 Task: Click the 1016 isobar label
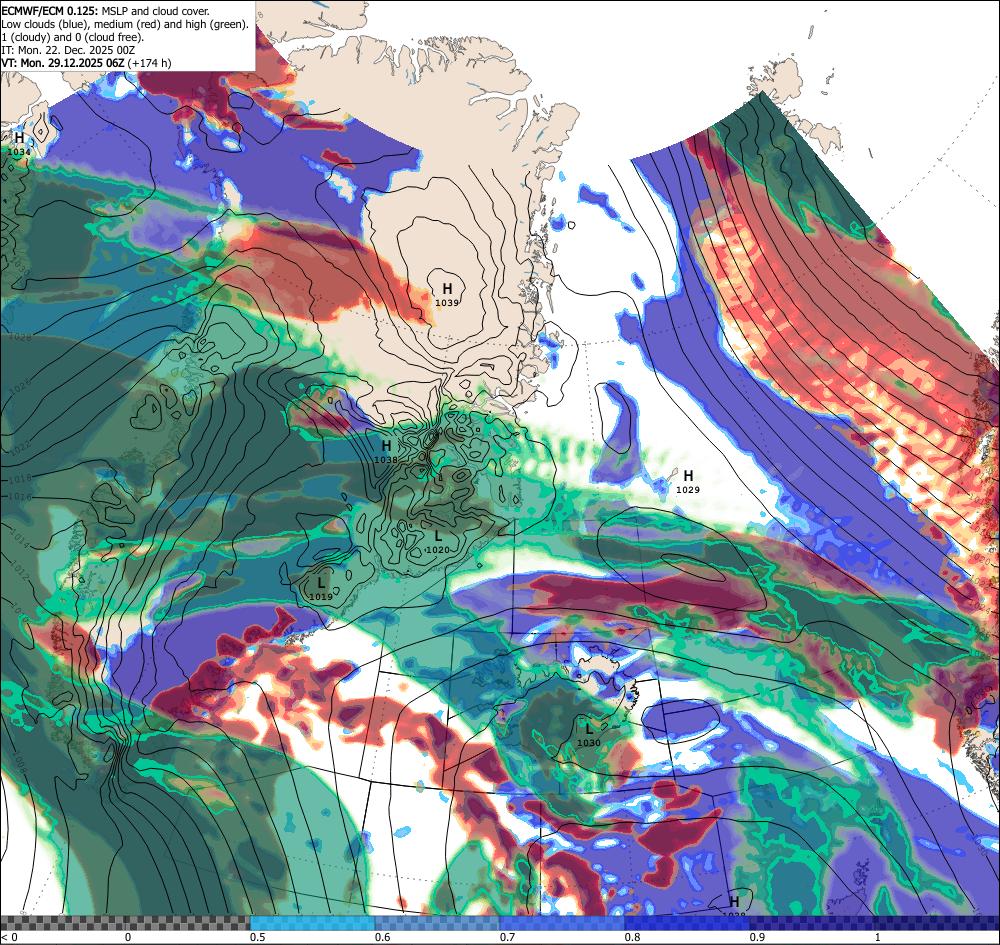pos(21,497)
